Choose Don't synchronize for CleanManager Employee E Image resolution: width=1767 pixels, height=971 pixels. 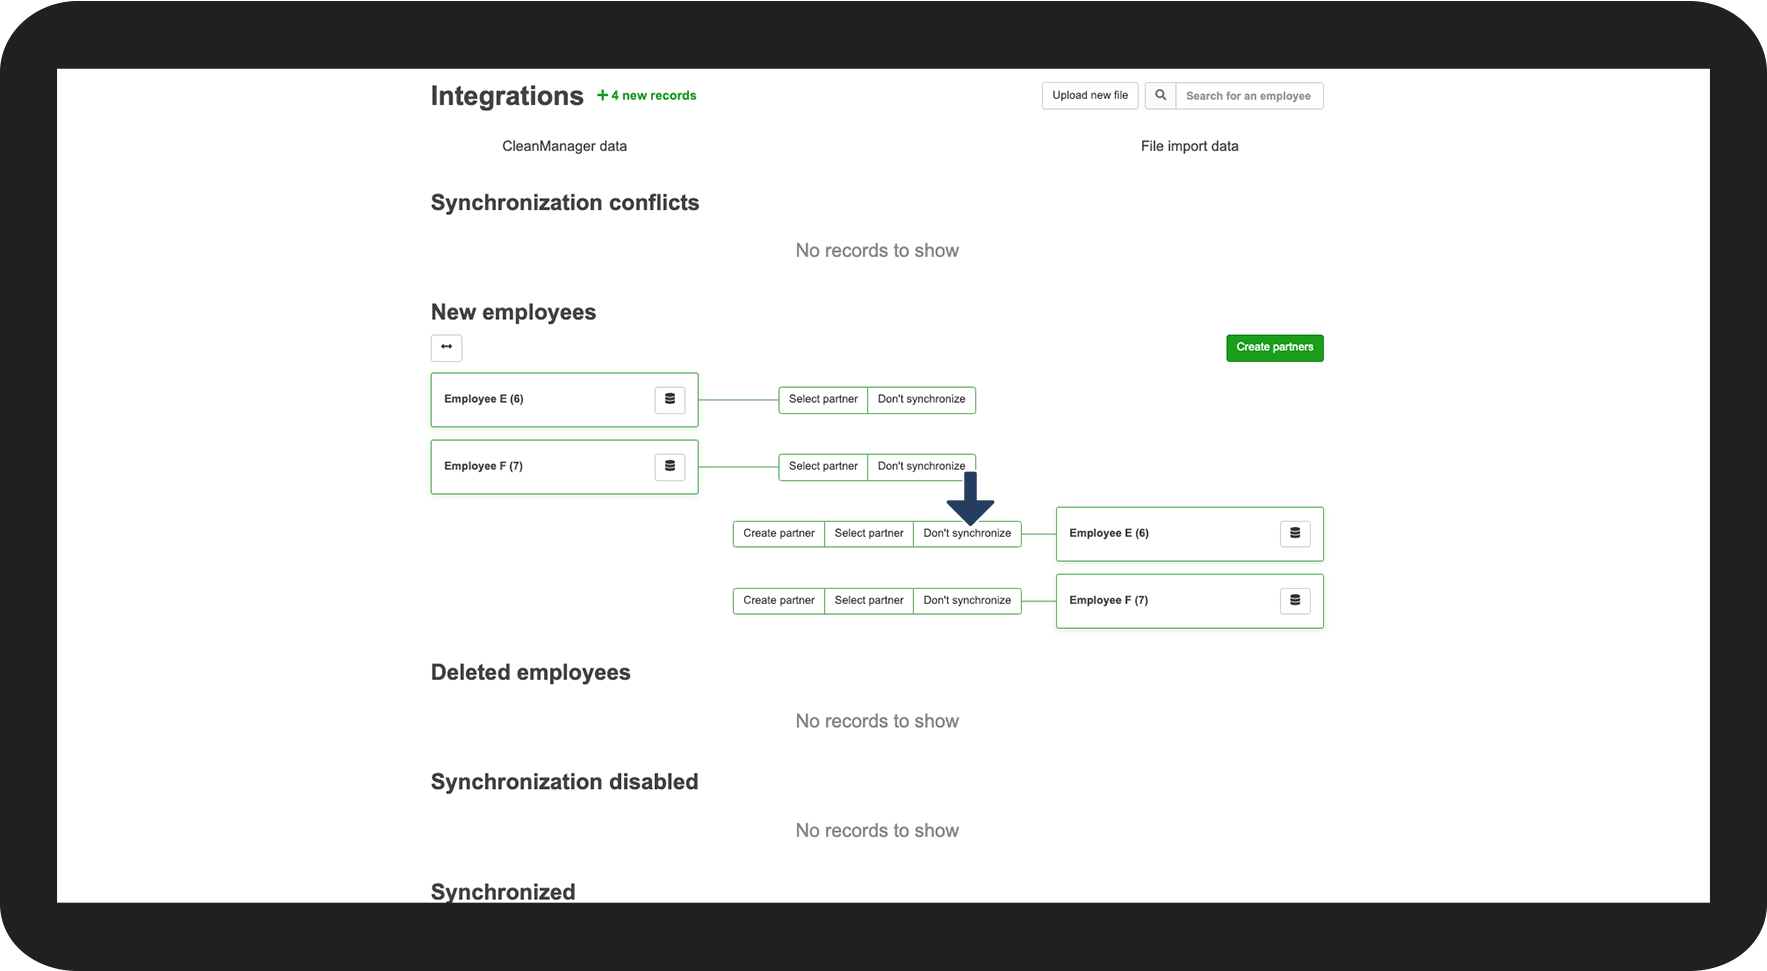[x=922, y=399]
